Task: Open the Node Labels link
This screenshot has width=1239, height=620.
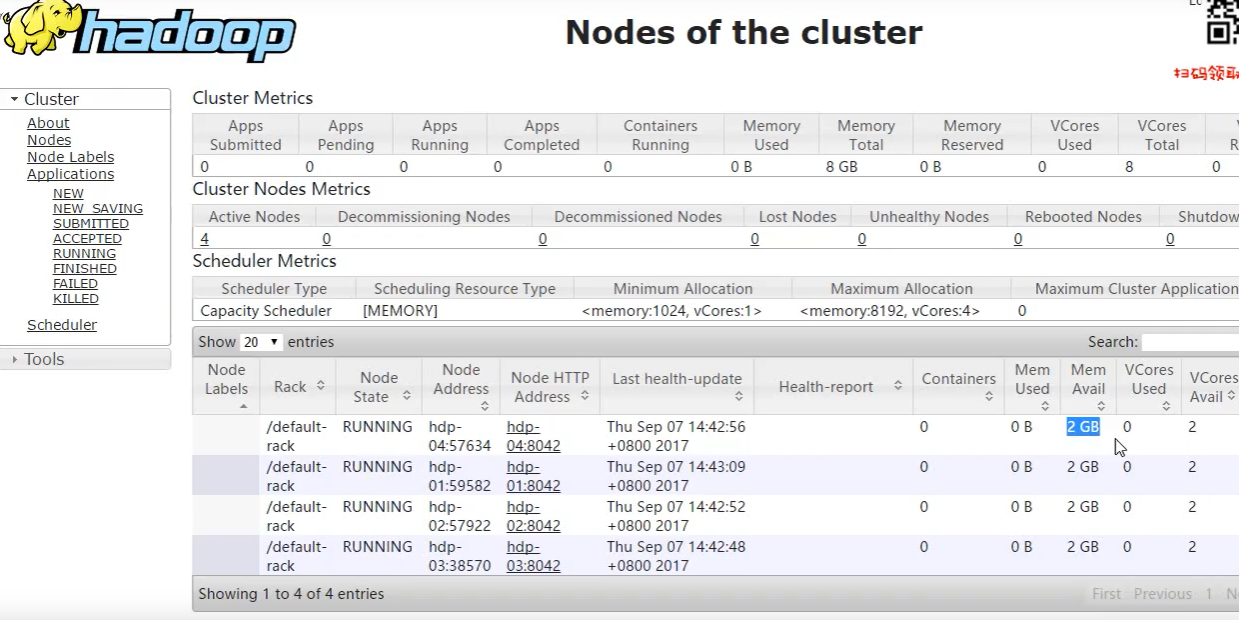Action: pos(70,157)
